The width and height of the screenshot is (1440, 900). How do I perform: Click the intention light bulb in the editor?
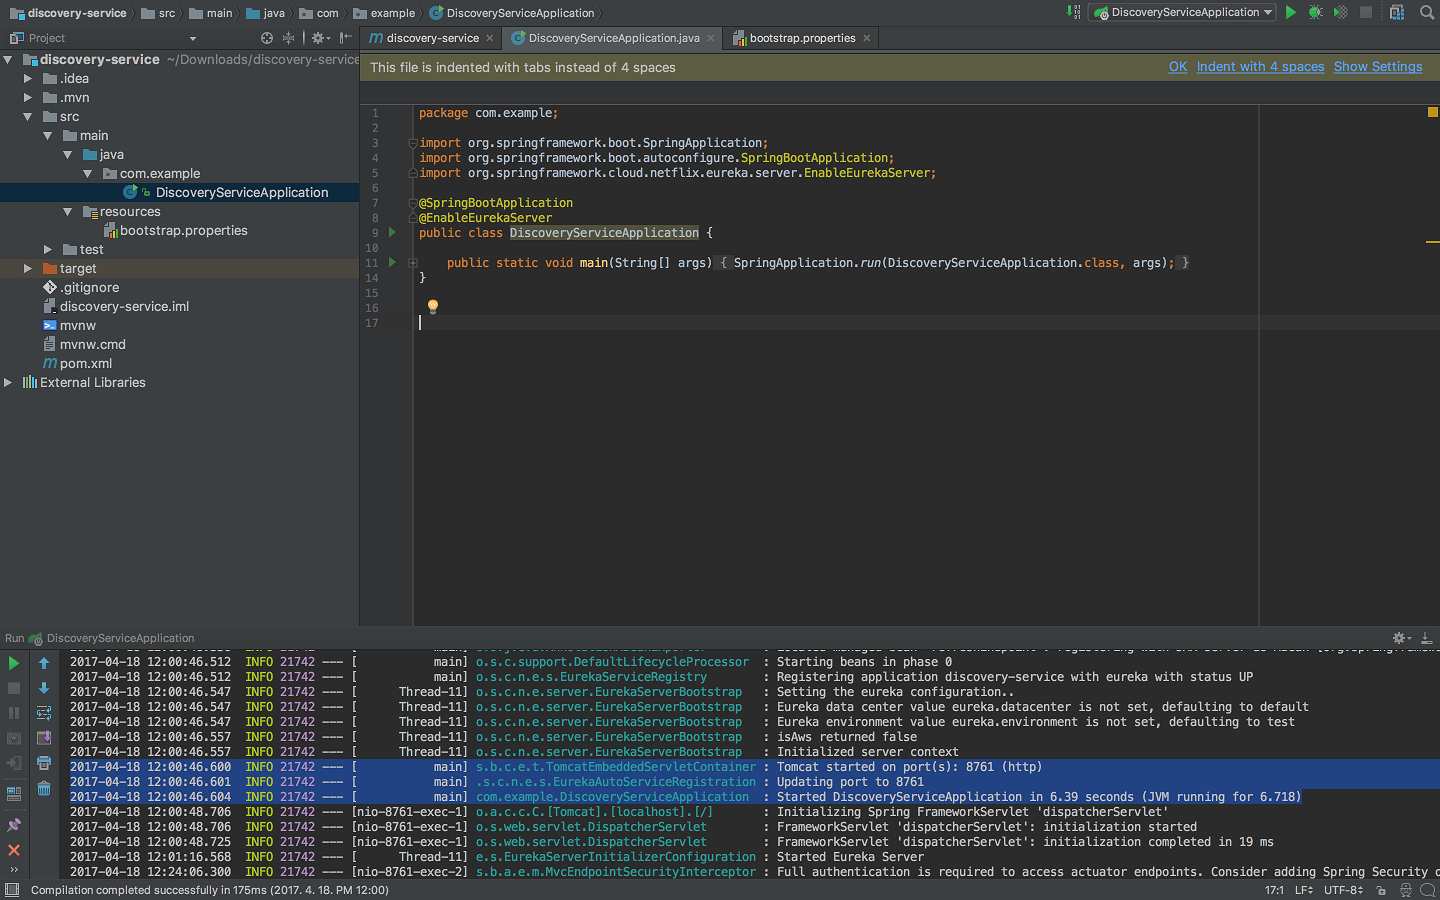(x=433, y=307)
